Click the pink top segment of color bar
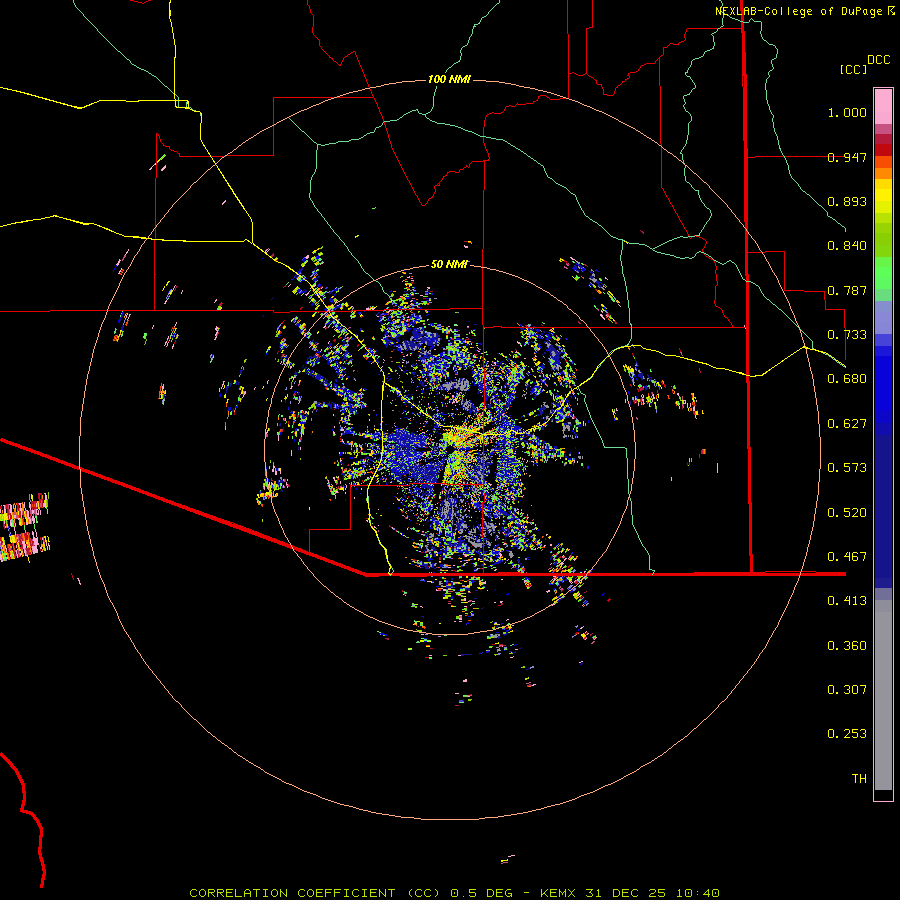This screenshot has width=900, height=900. point(883,106)
